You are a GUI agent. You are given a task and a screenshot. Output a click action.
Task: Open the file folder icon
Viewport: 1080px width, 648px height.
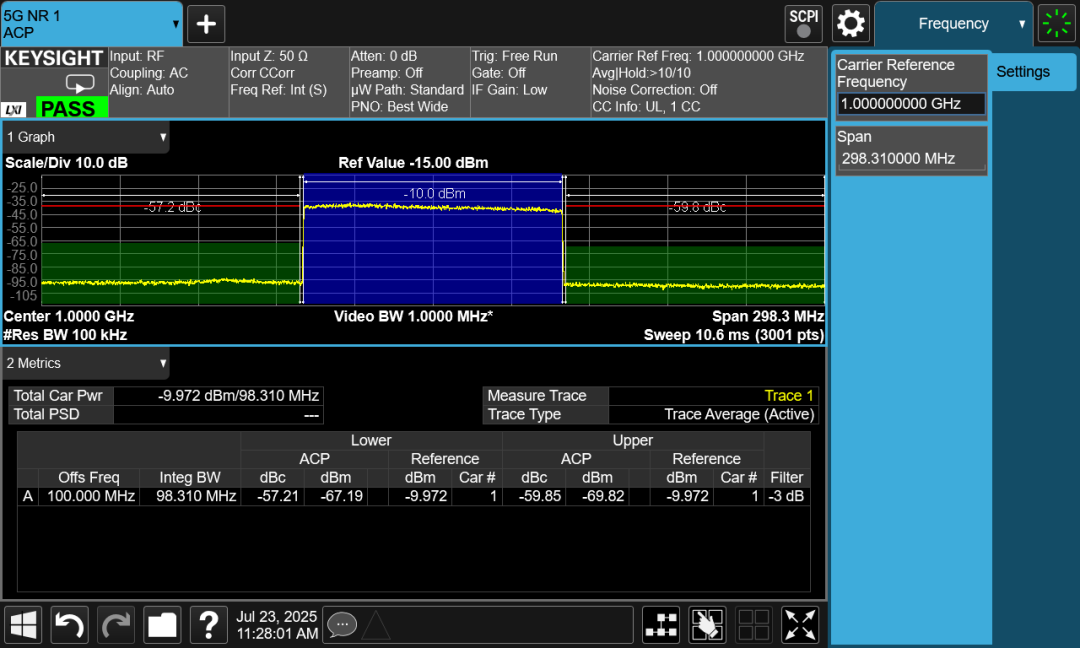[x=162, y=625]
